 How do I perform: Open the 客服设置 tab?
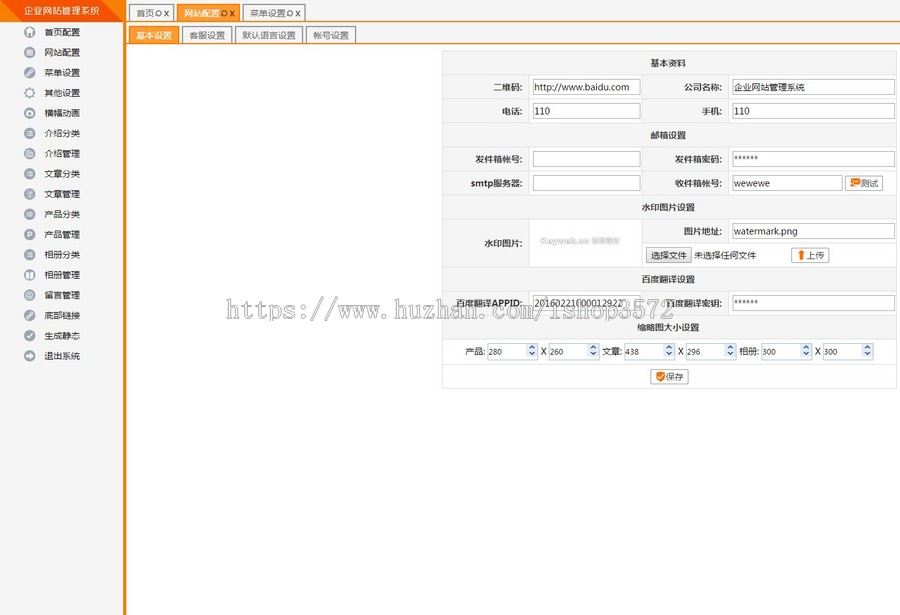pos(206,34)
